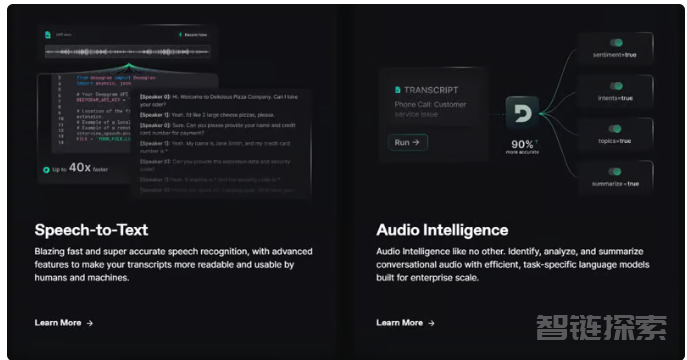Toggle the sentiment=true switch
Image resolution: width=687 pixels, height=360 pixels.
tap(616, 42)
